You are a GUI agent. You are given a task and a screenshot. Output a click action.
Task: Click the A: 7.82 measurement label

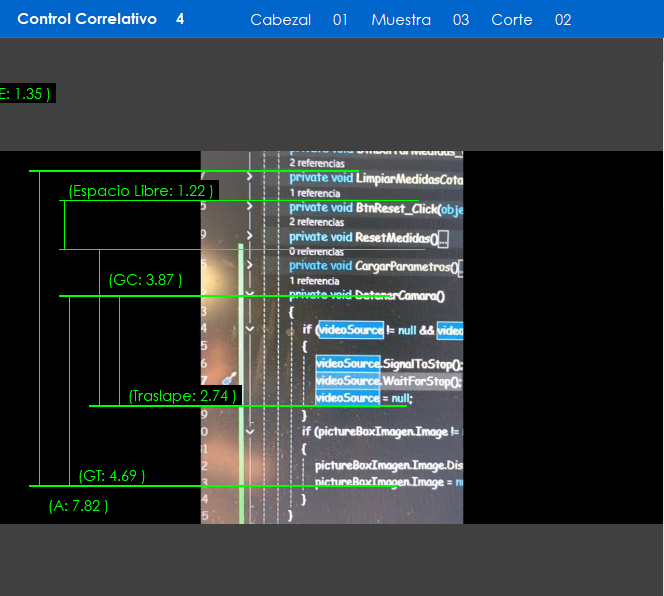click(x=78, y=506)
